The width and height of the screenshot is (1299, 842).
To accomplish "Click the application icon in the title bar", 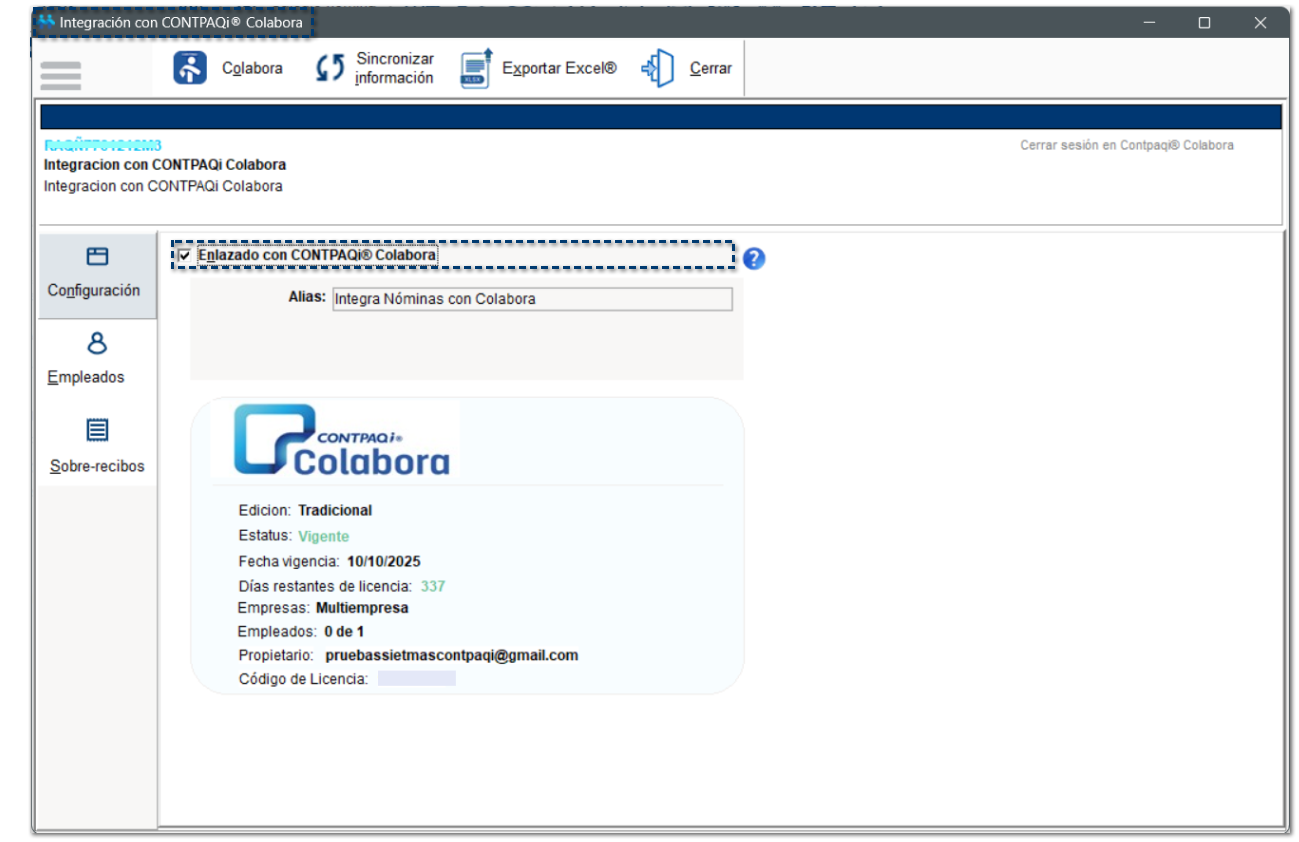I will click(46, 22).
